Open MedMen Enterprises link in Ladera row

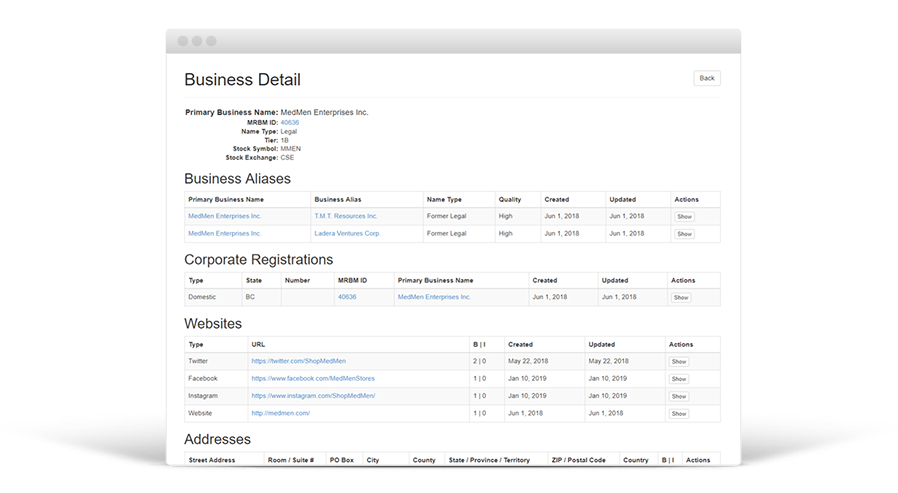tap(224, 234)
